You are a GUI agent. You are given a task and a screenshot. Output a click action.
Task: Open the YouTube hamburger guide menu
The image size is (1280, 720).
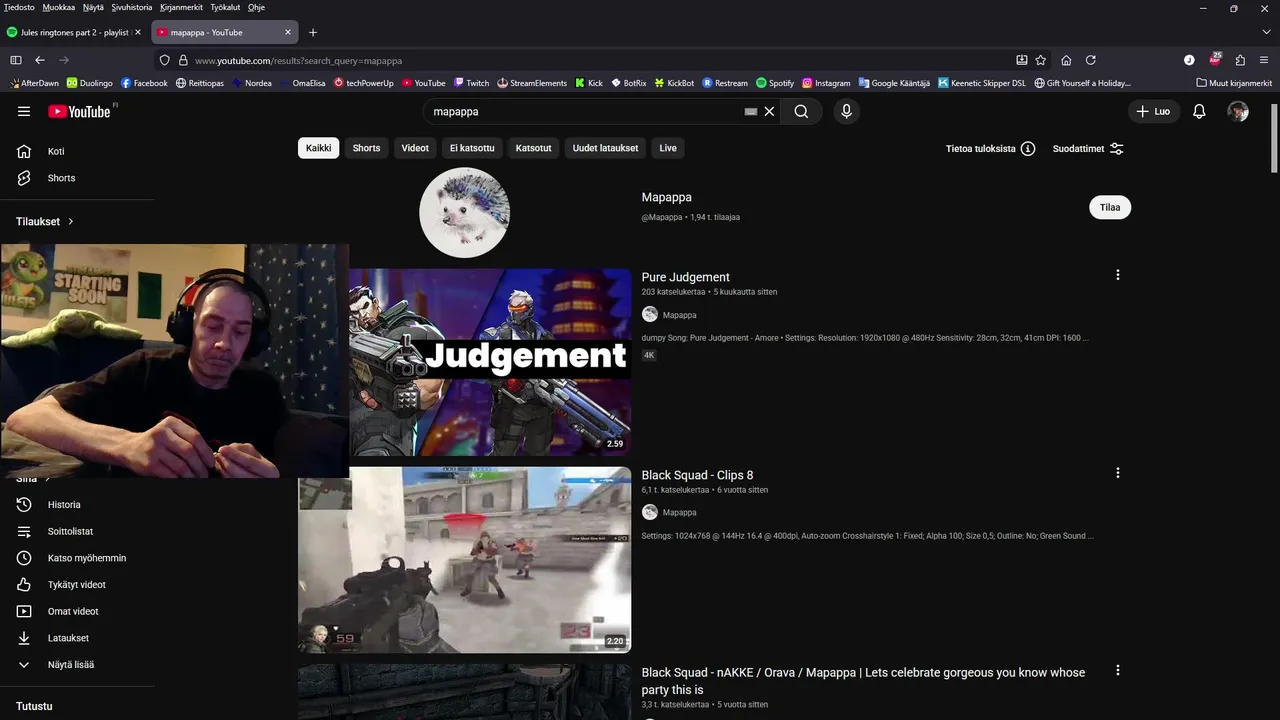(24, 111)
